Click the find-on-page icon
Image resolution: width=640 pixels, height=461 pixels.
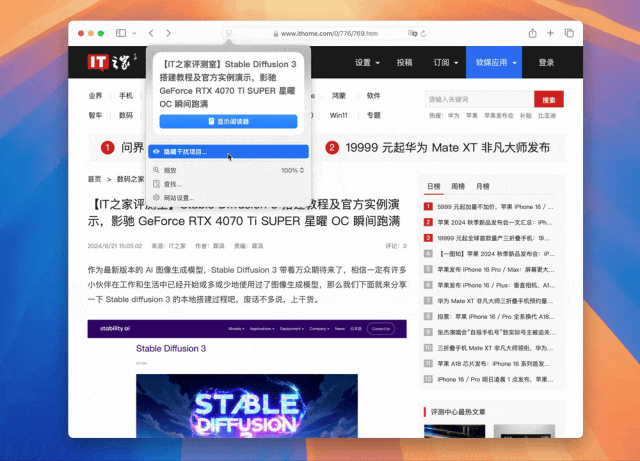(x=156, y=184)
